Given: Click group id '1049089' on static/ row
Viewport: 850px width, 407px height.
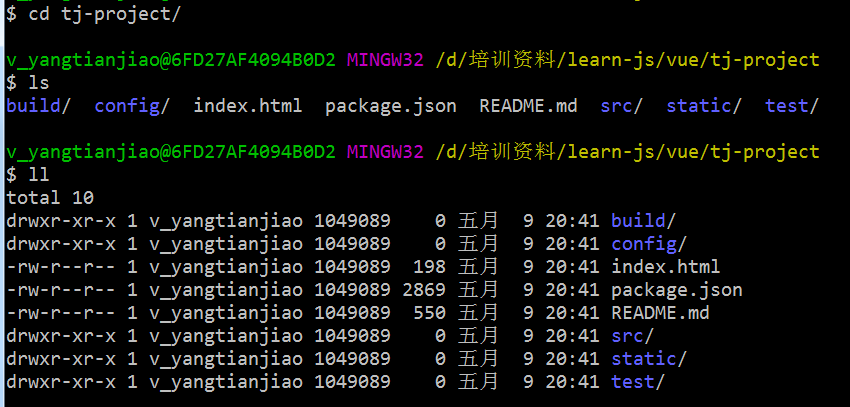Looking at the screenshot, I should (x=352, y=359).
